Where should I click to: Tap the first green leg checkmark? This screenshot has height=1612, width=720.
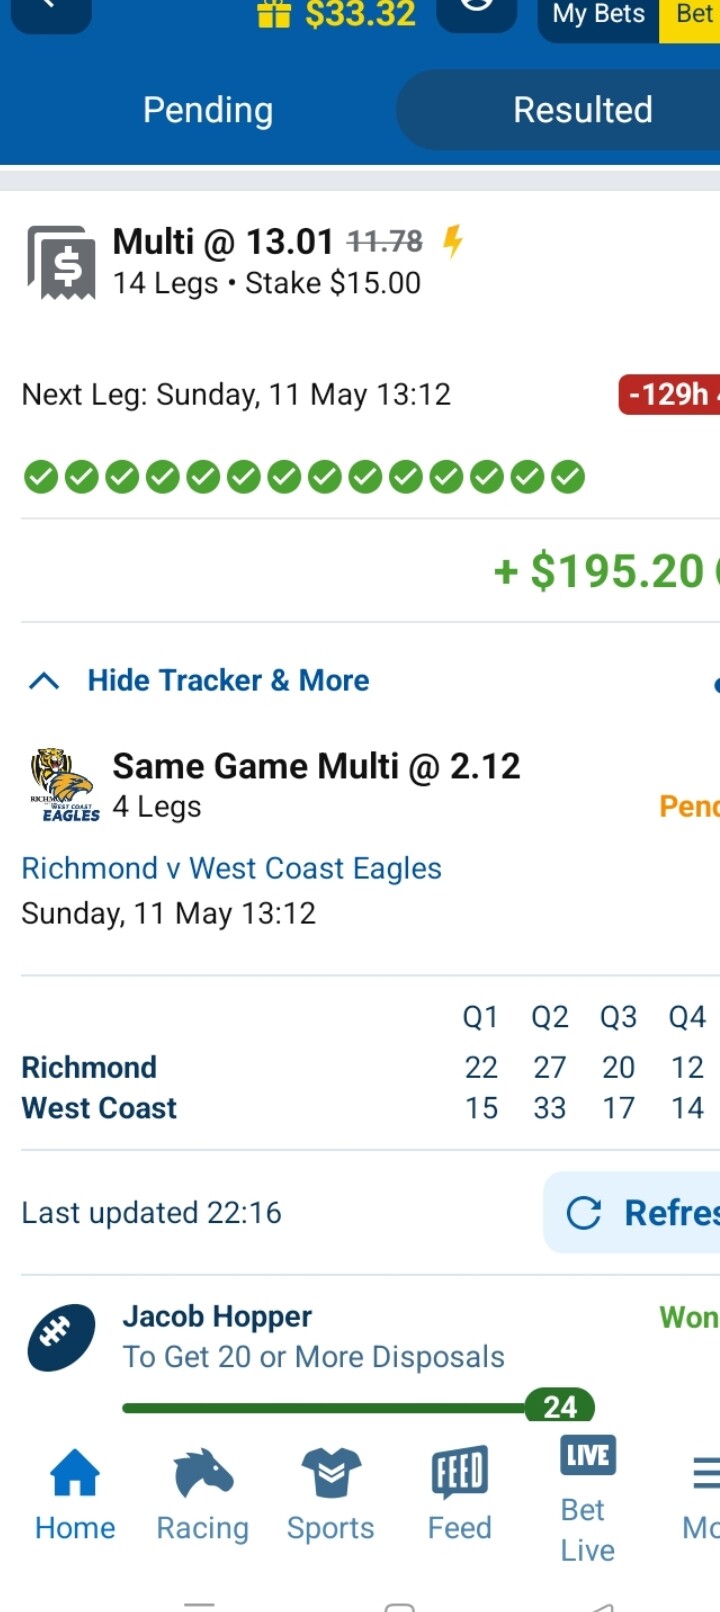pyautogui.click(x=41, y=477)
